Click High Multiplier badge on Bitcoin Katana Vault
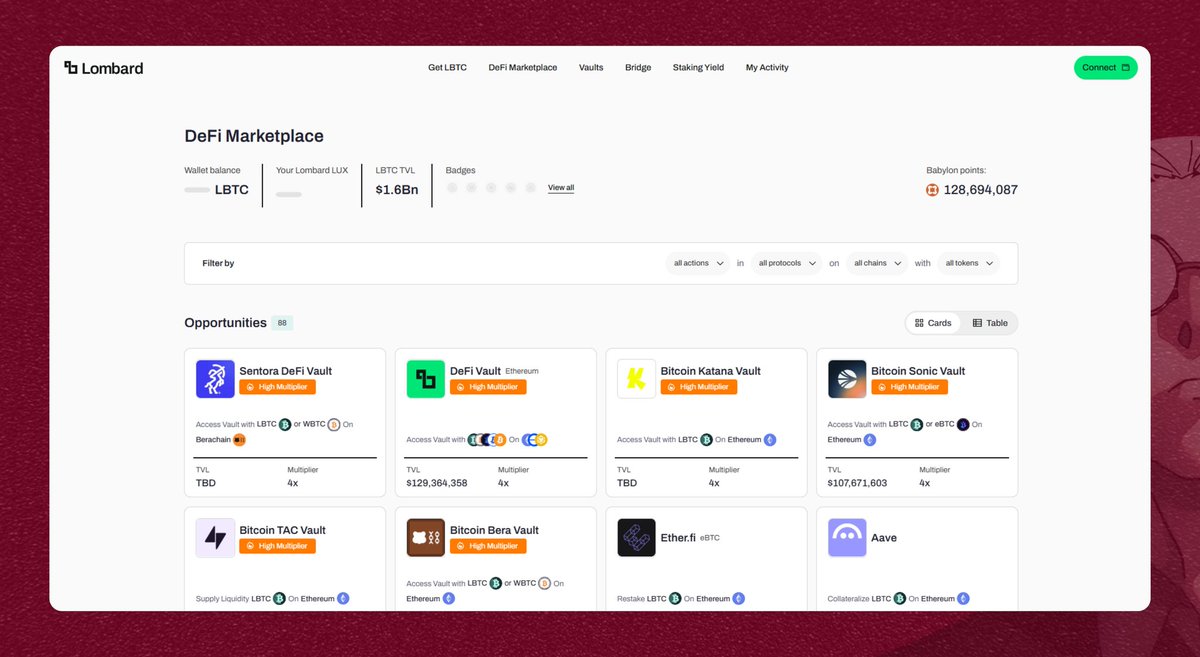Screen dimensions: 1200x657 (x=699, y=387)
